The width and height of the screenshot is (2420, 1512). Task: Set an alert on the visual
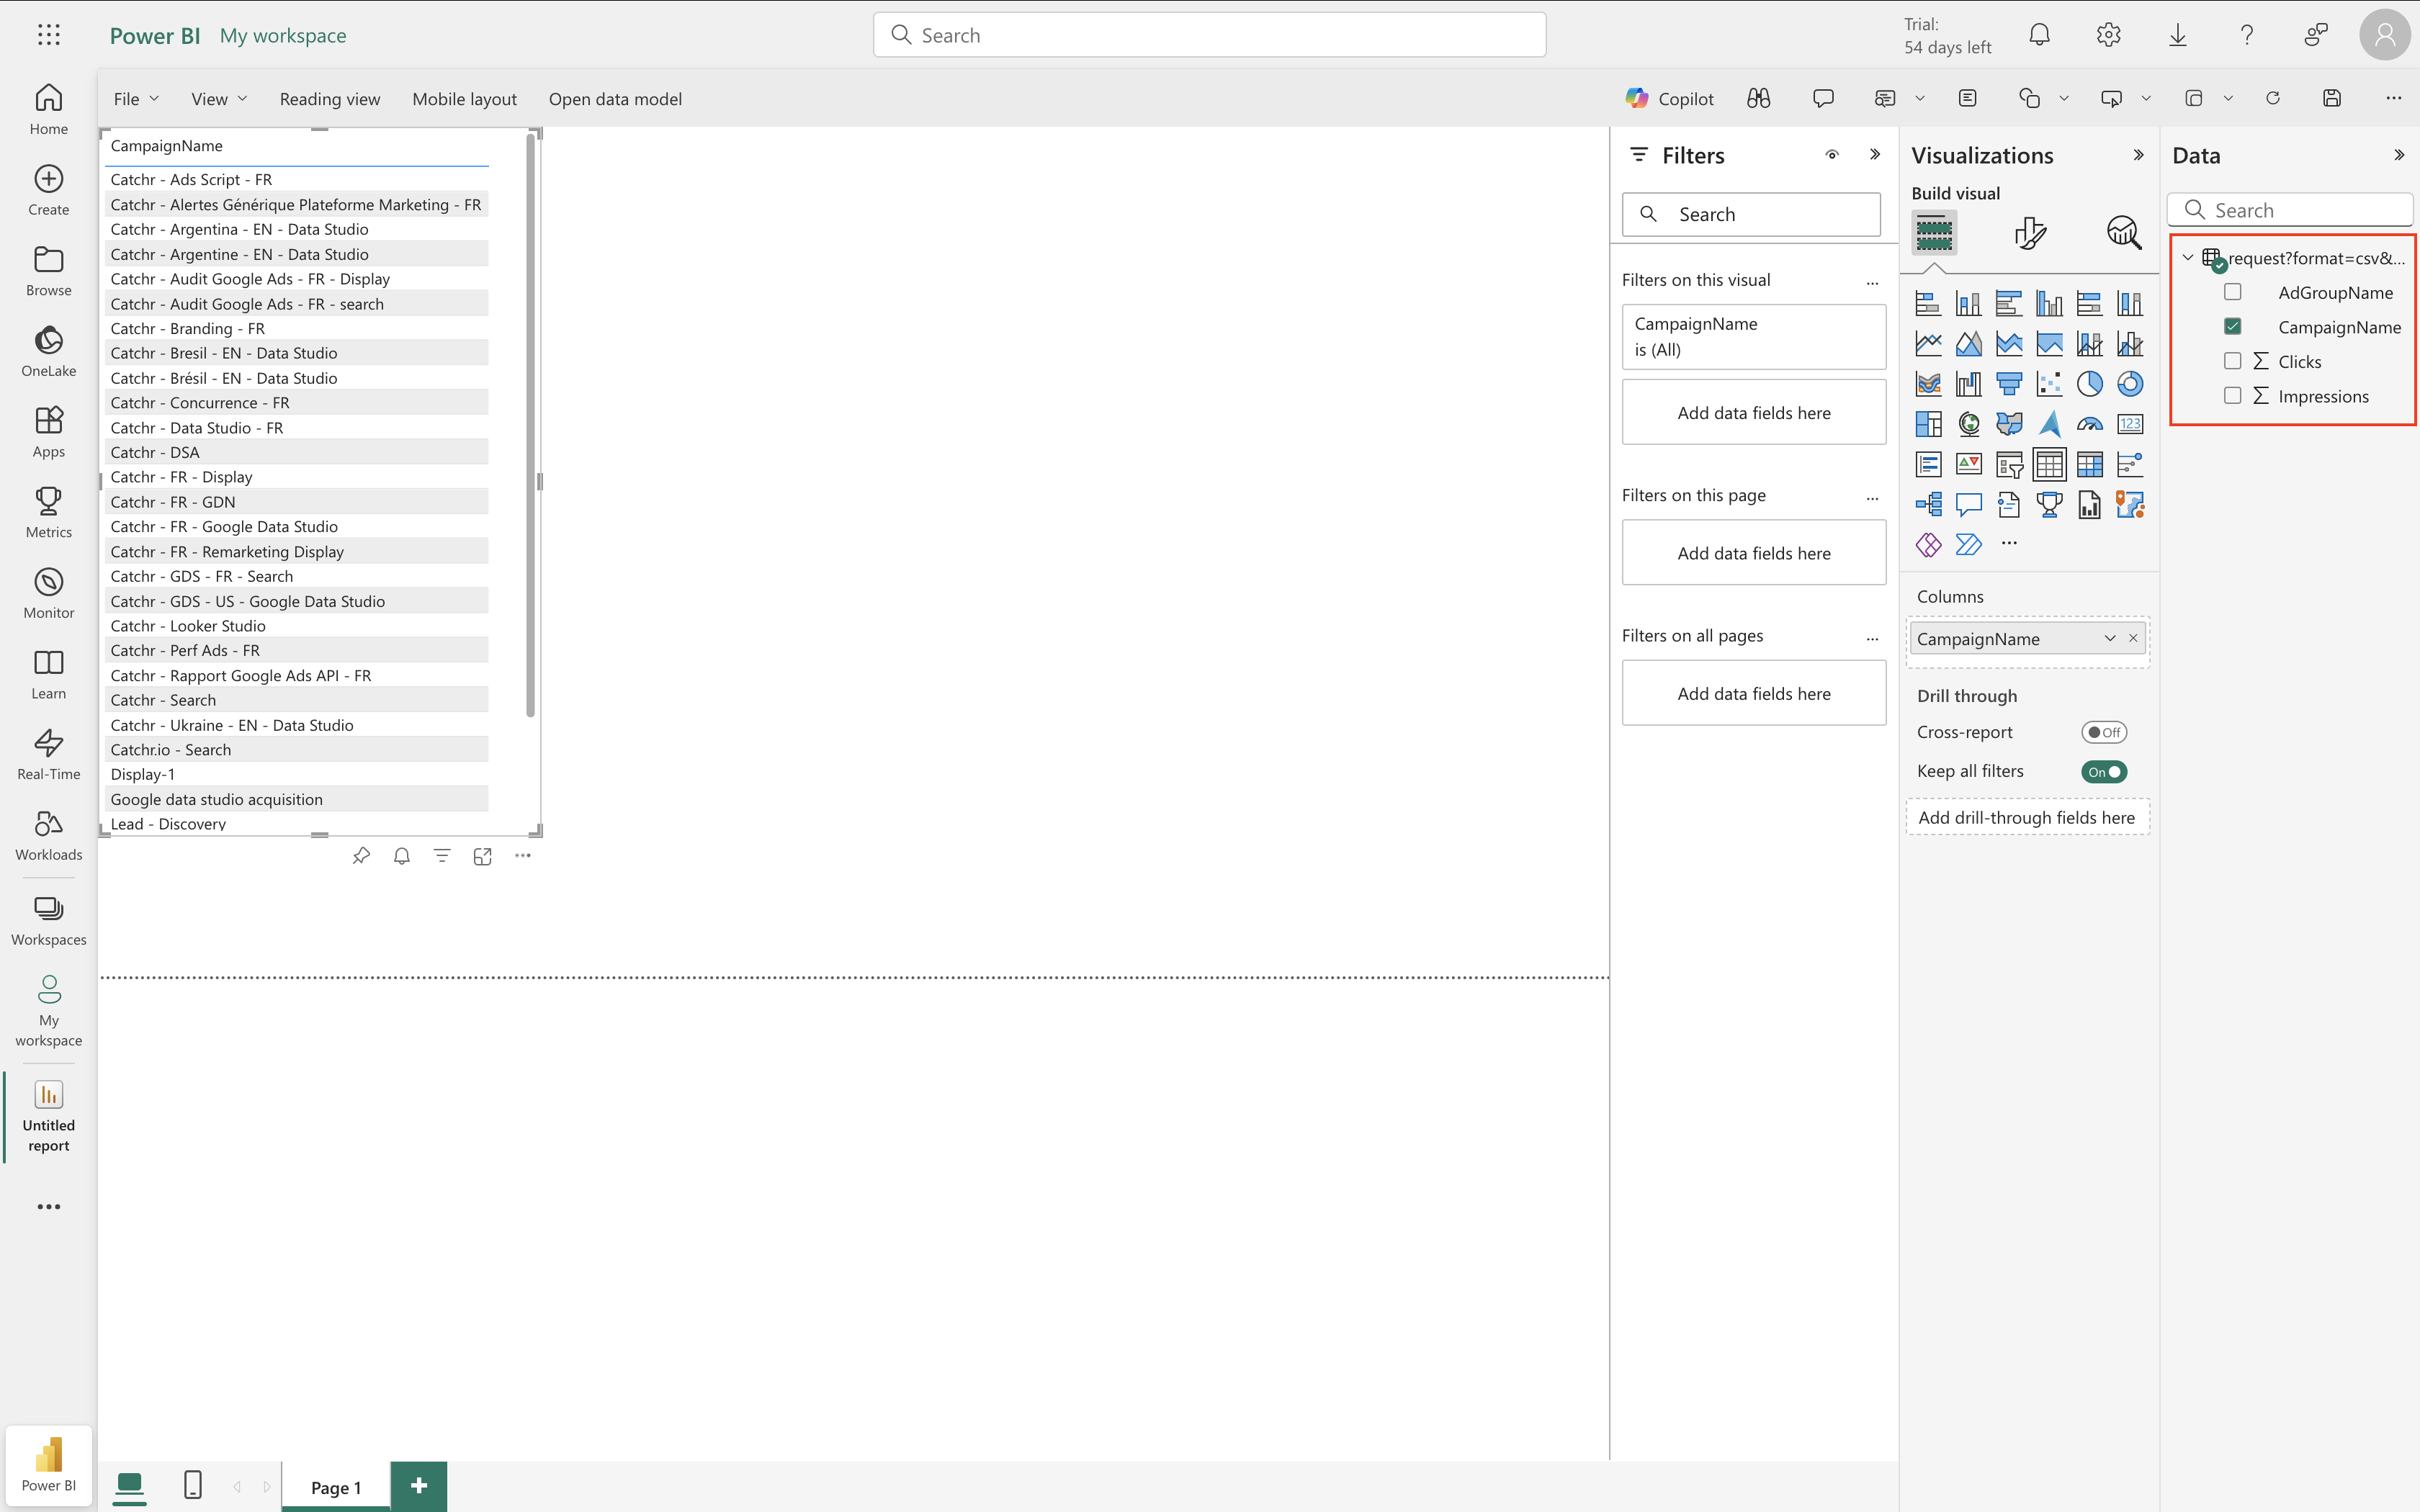coord(402,856)
